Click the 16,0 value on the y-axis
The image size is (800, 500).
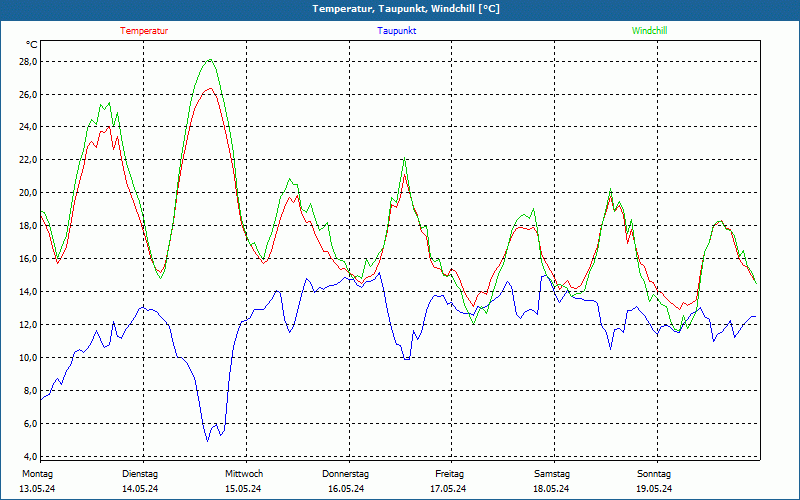click(x=29, y=258)
